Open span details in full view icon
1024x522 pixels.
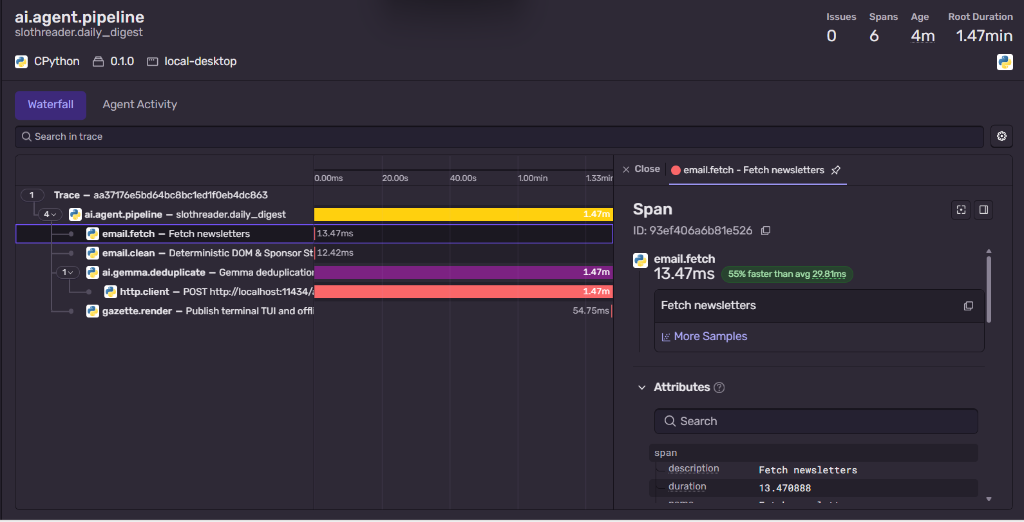(961, 210)
